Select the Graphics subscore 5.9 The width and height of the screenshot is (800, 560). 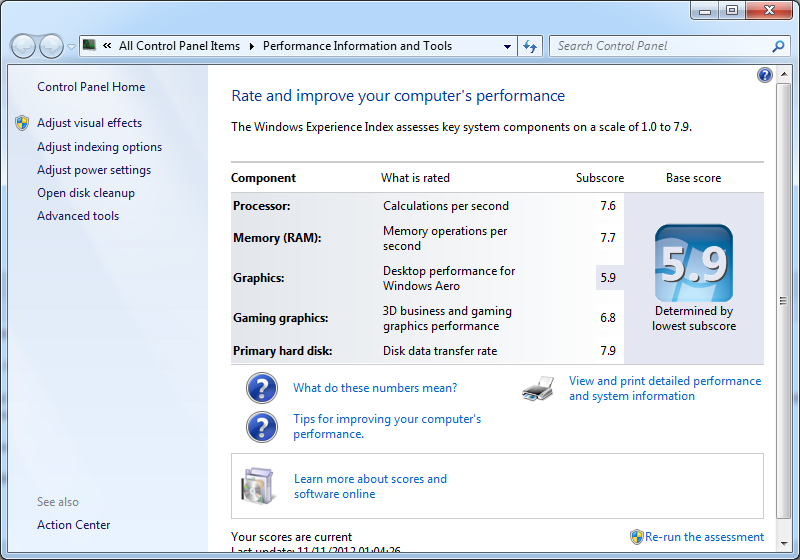click(x=608, y=277)
